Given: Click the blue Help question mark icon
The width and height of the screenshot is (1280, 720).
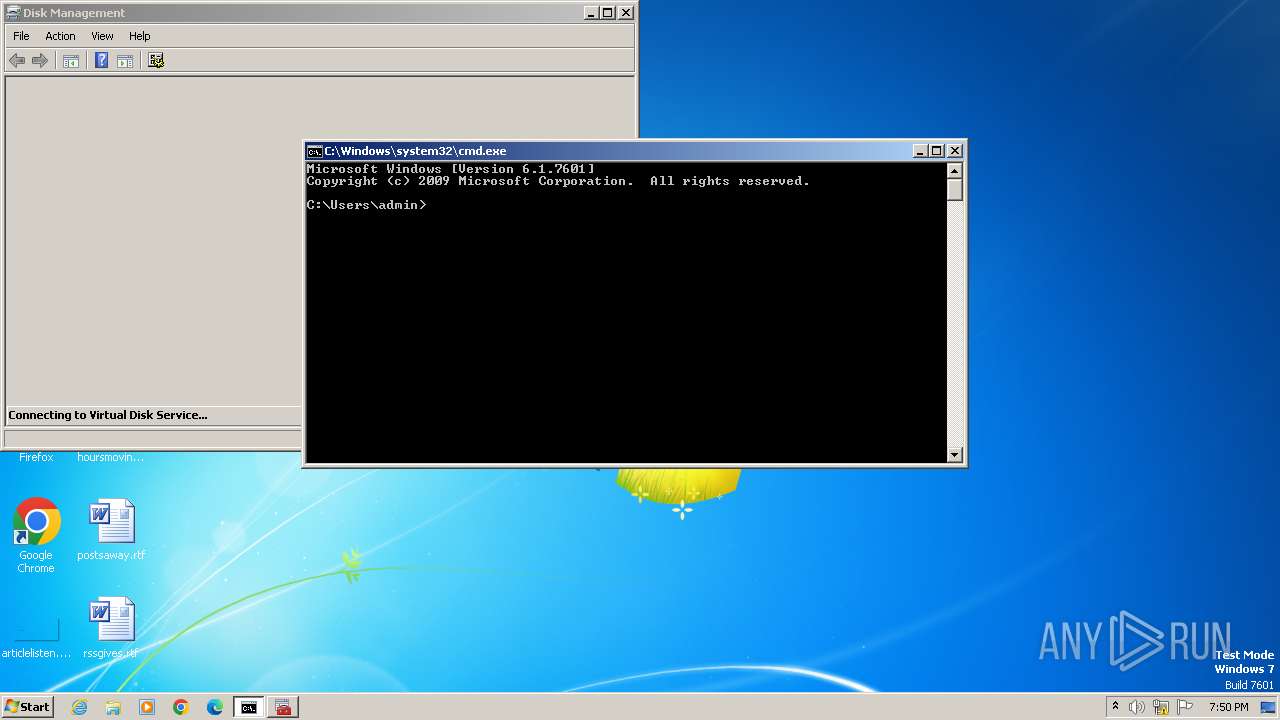Looking at the screenshot, I should tap(101, 61).
